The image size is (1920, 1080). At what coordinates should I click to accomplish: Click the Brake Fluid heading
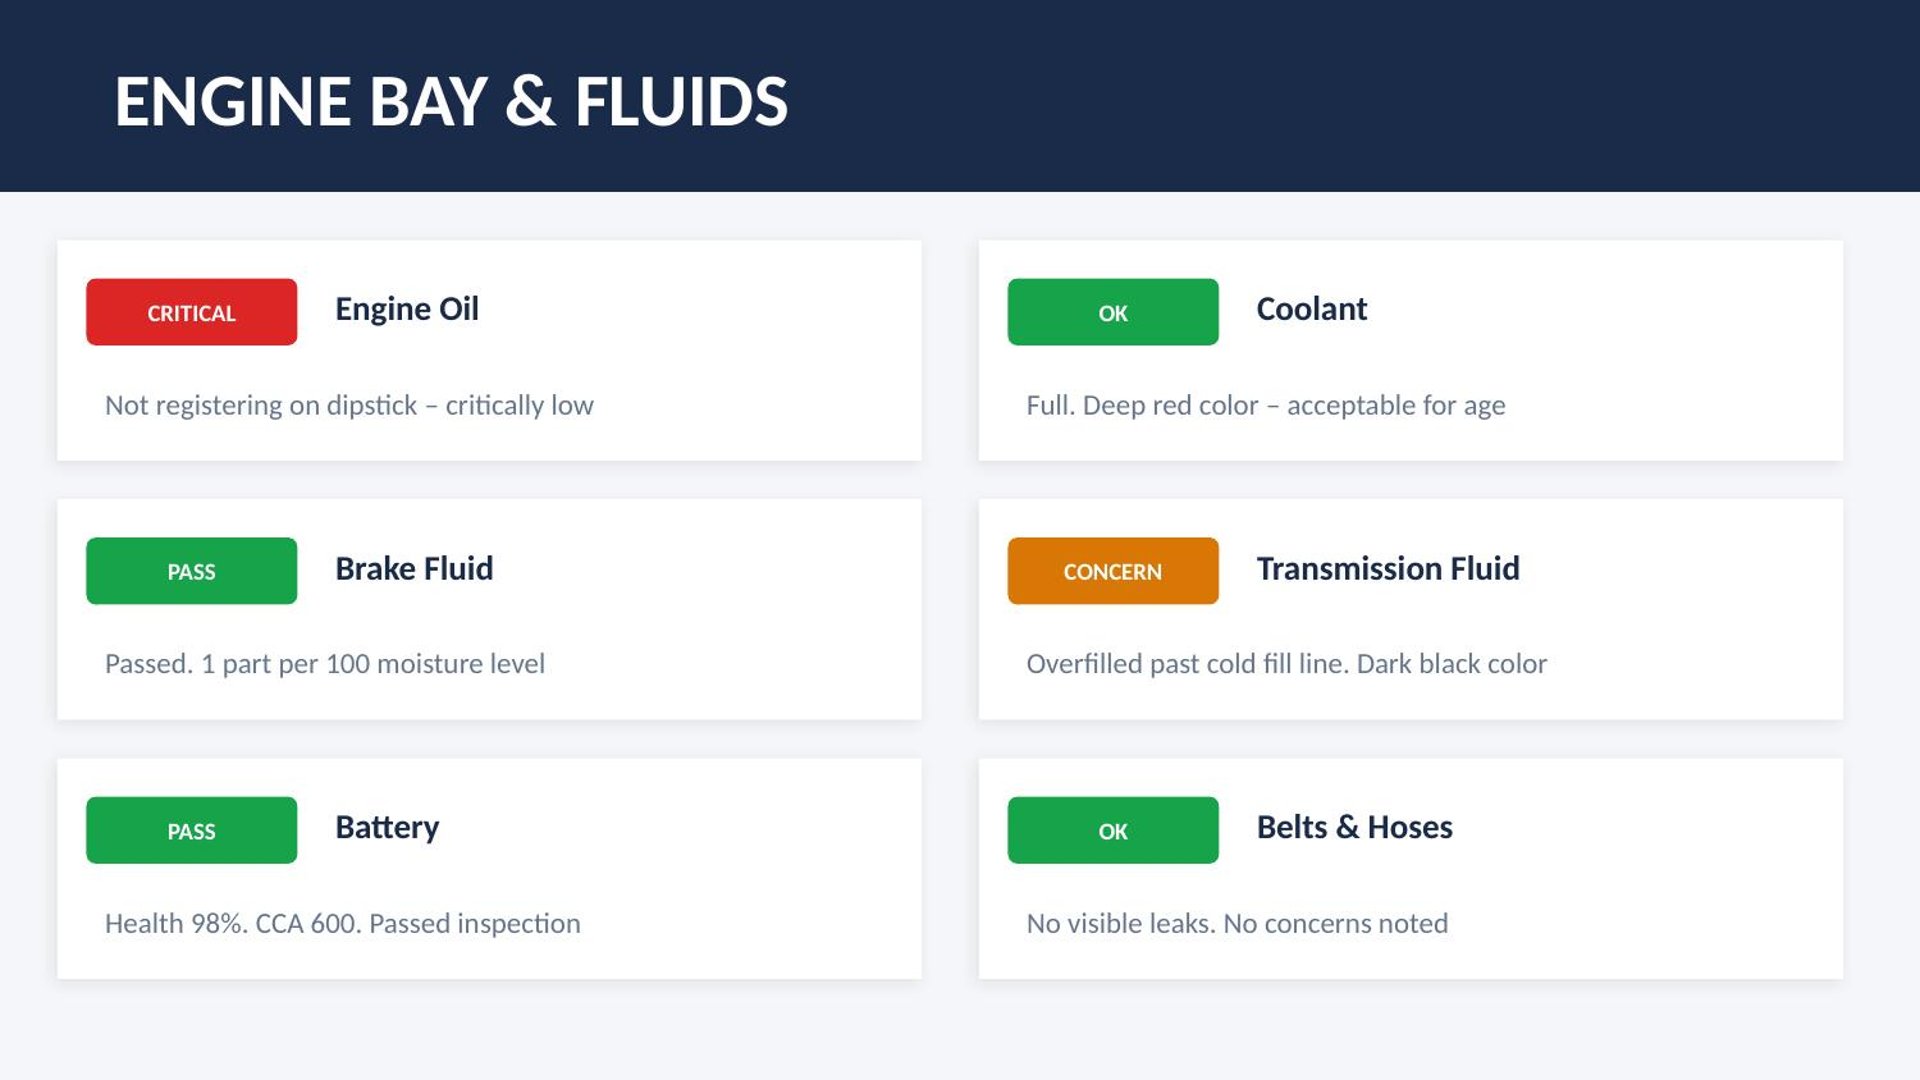coord(413,568)
